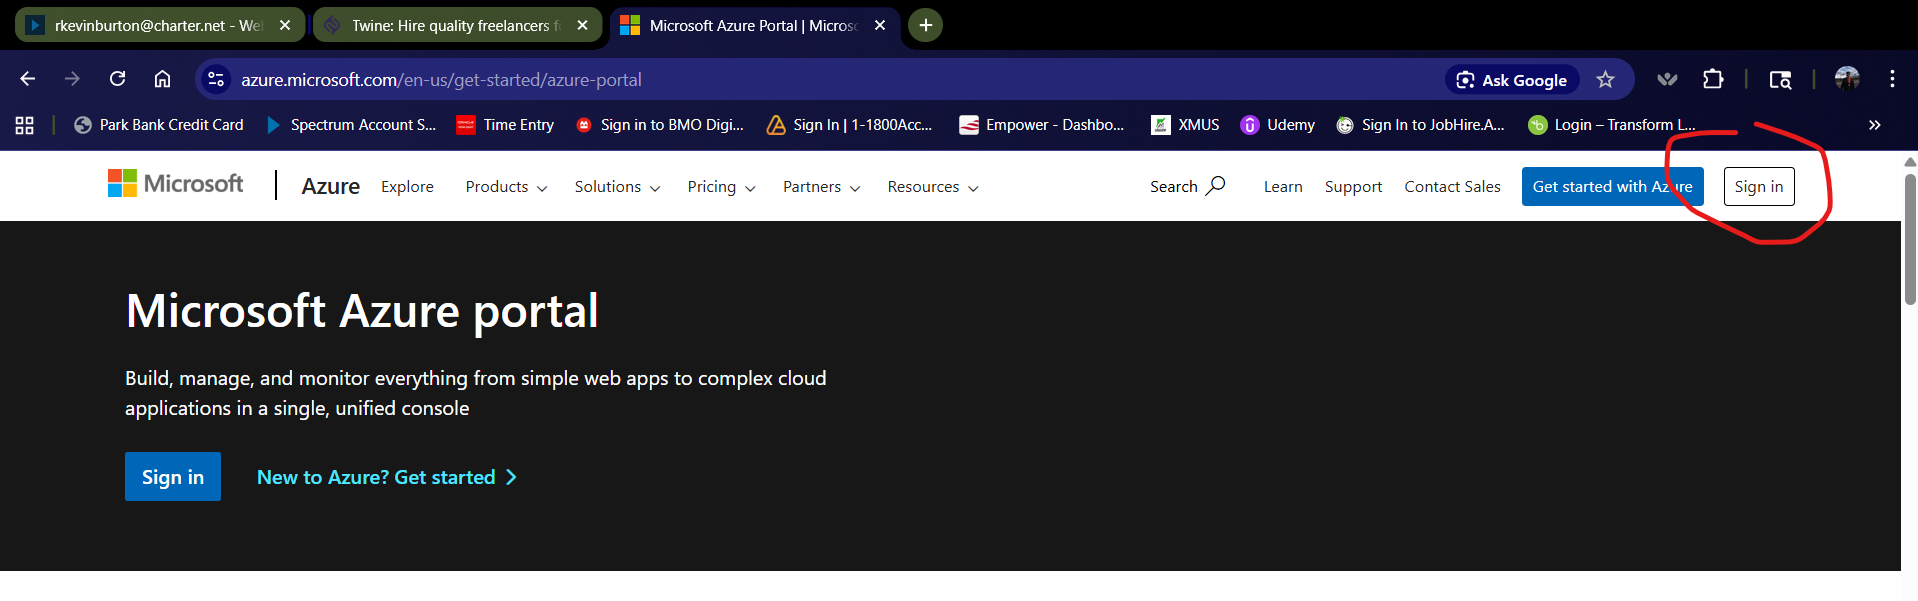Open the XMUS bookmark

(x=1186, y=125)
